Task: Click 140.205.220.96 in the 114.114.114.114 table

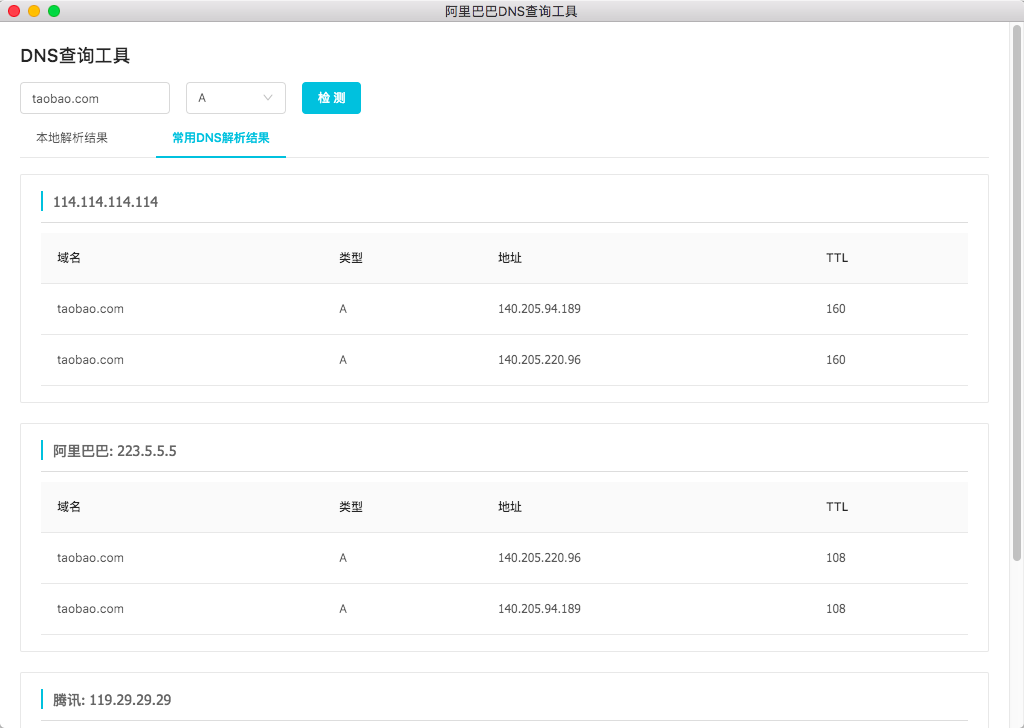Action: point(539,360)
